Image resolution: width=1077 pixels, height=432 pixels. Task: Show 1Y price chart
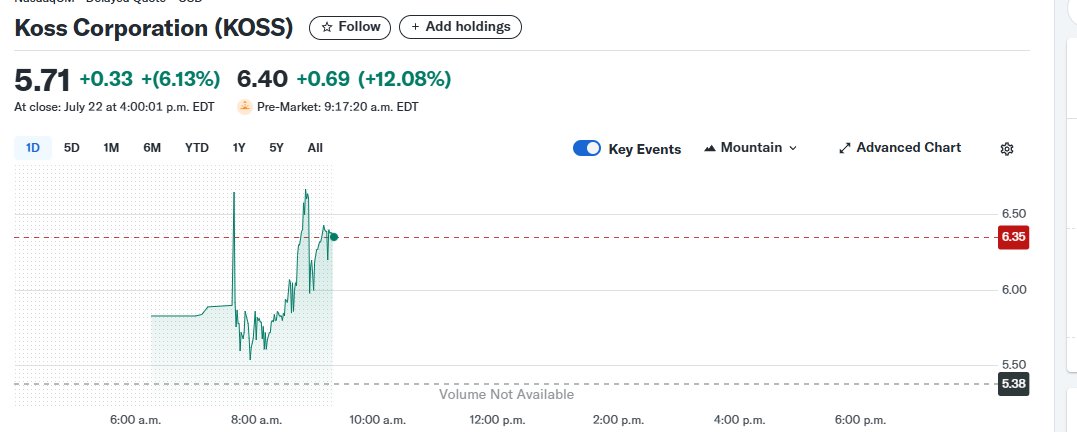point(239,148)
